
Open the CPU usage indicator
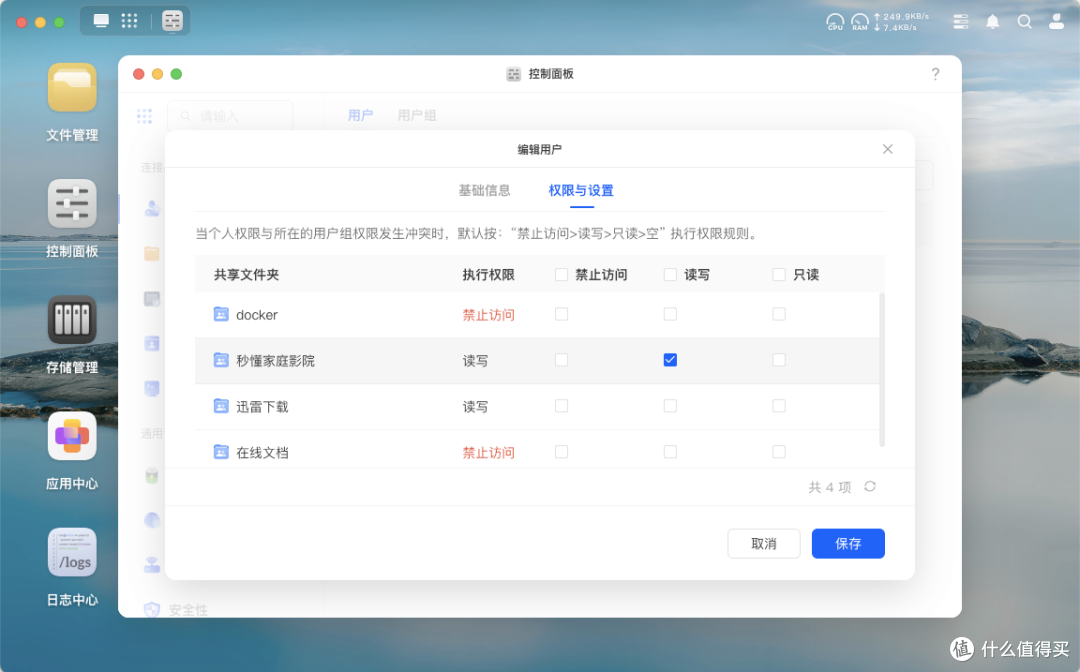point(835,22)
